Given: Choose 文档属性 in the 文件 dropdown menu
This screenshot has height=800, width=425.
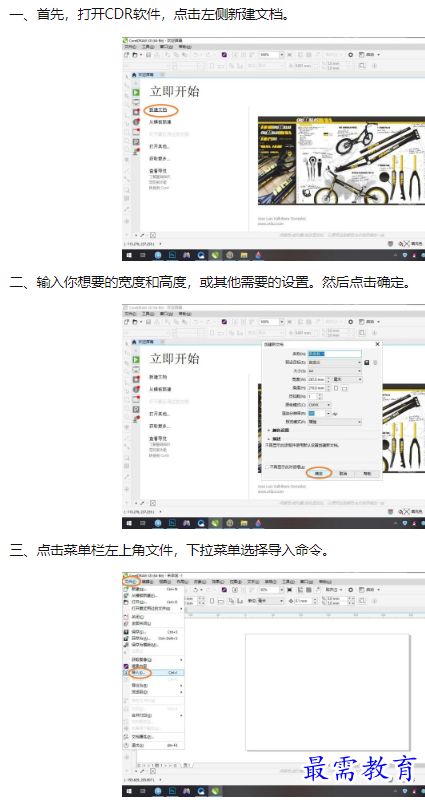Looking at the screenshot, I should 154,737.
